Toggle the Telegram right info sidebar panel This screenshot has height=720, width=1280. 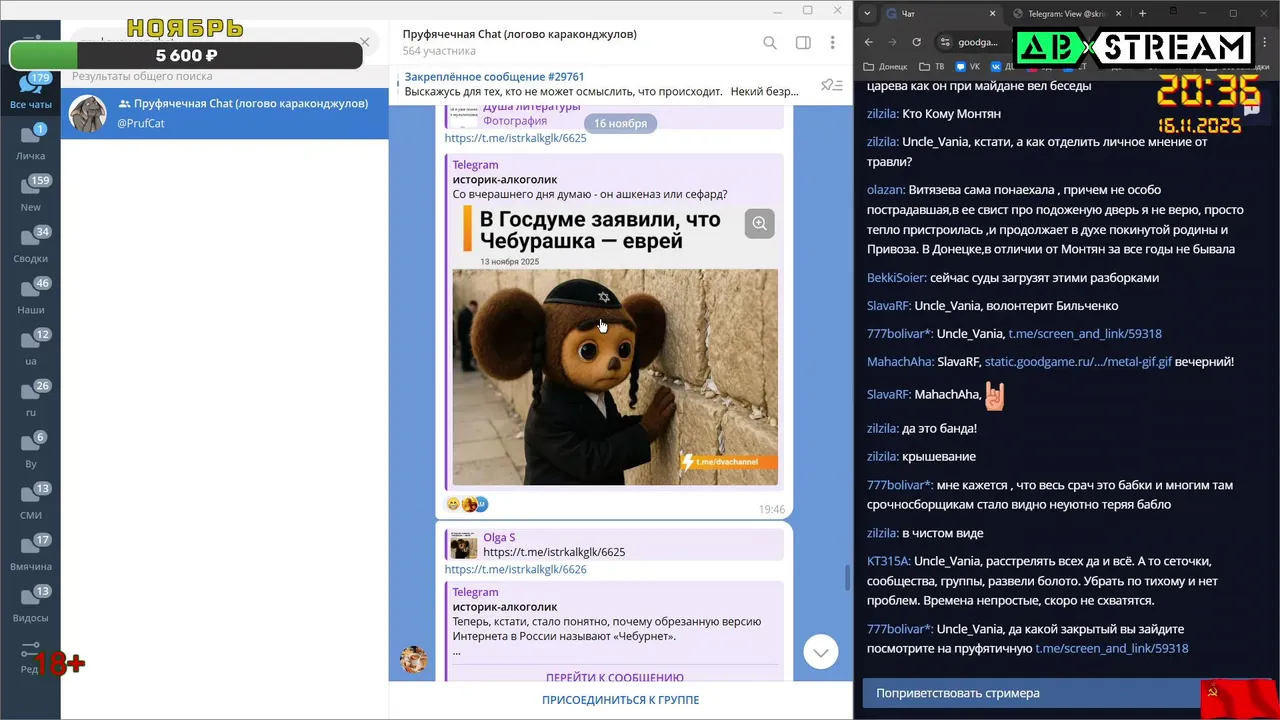[x=803, y=43]
